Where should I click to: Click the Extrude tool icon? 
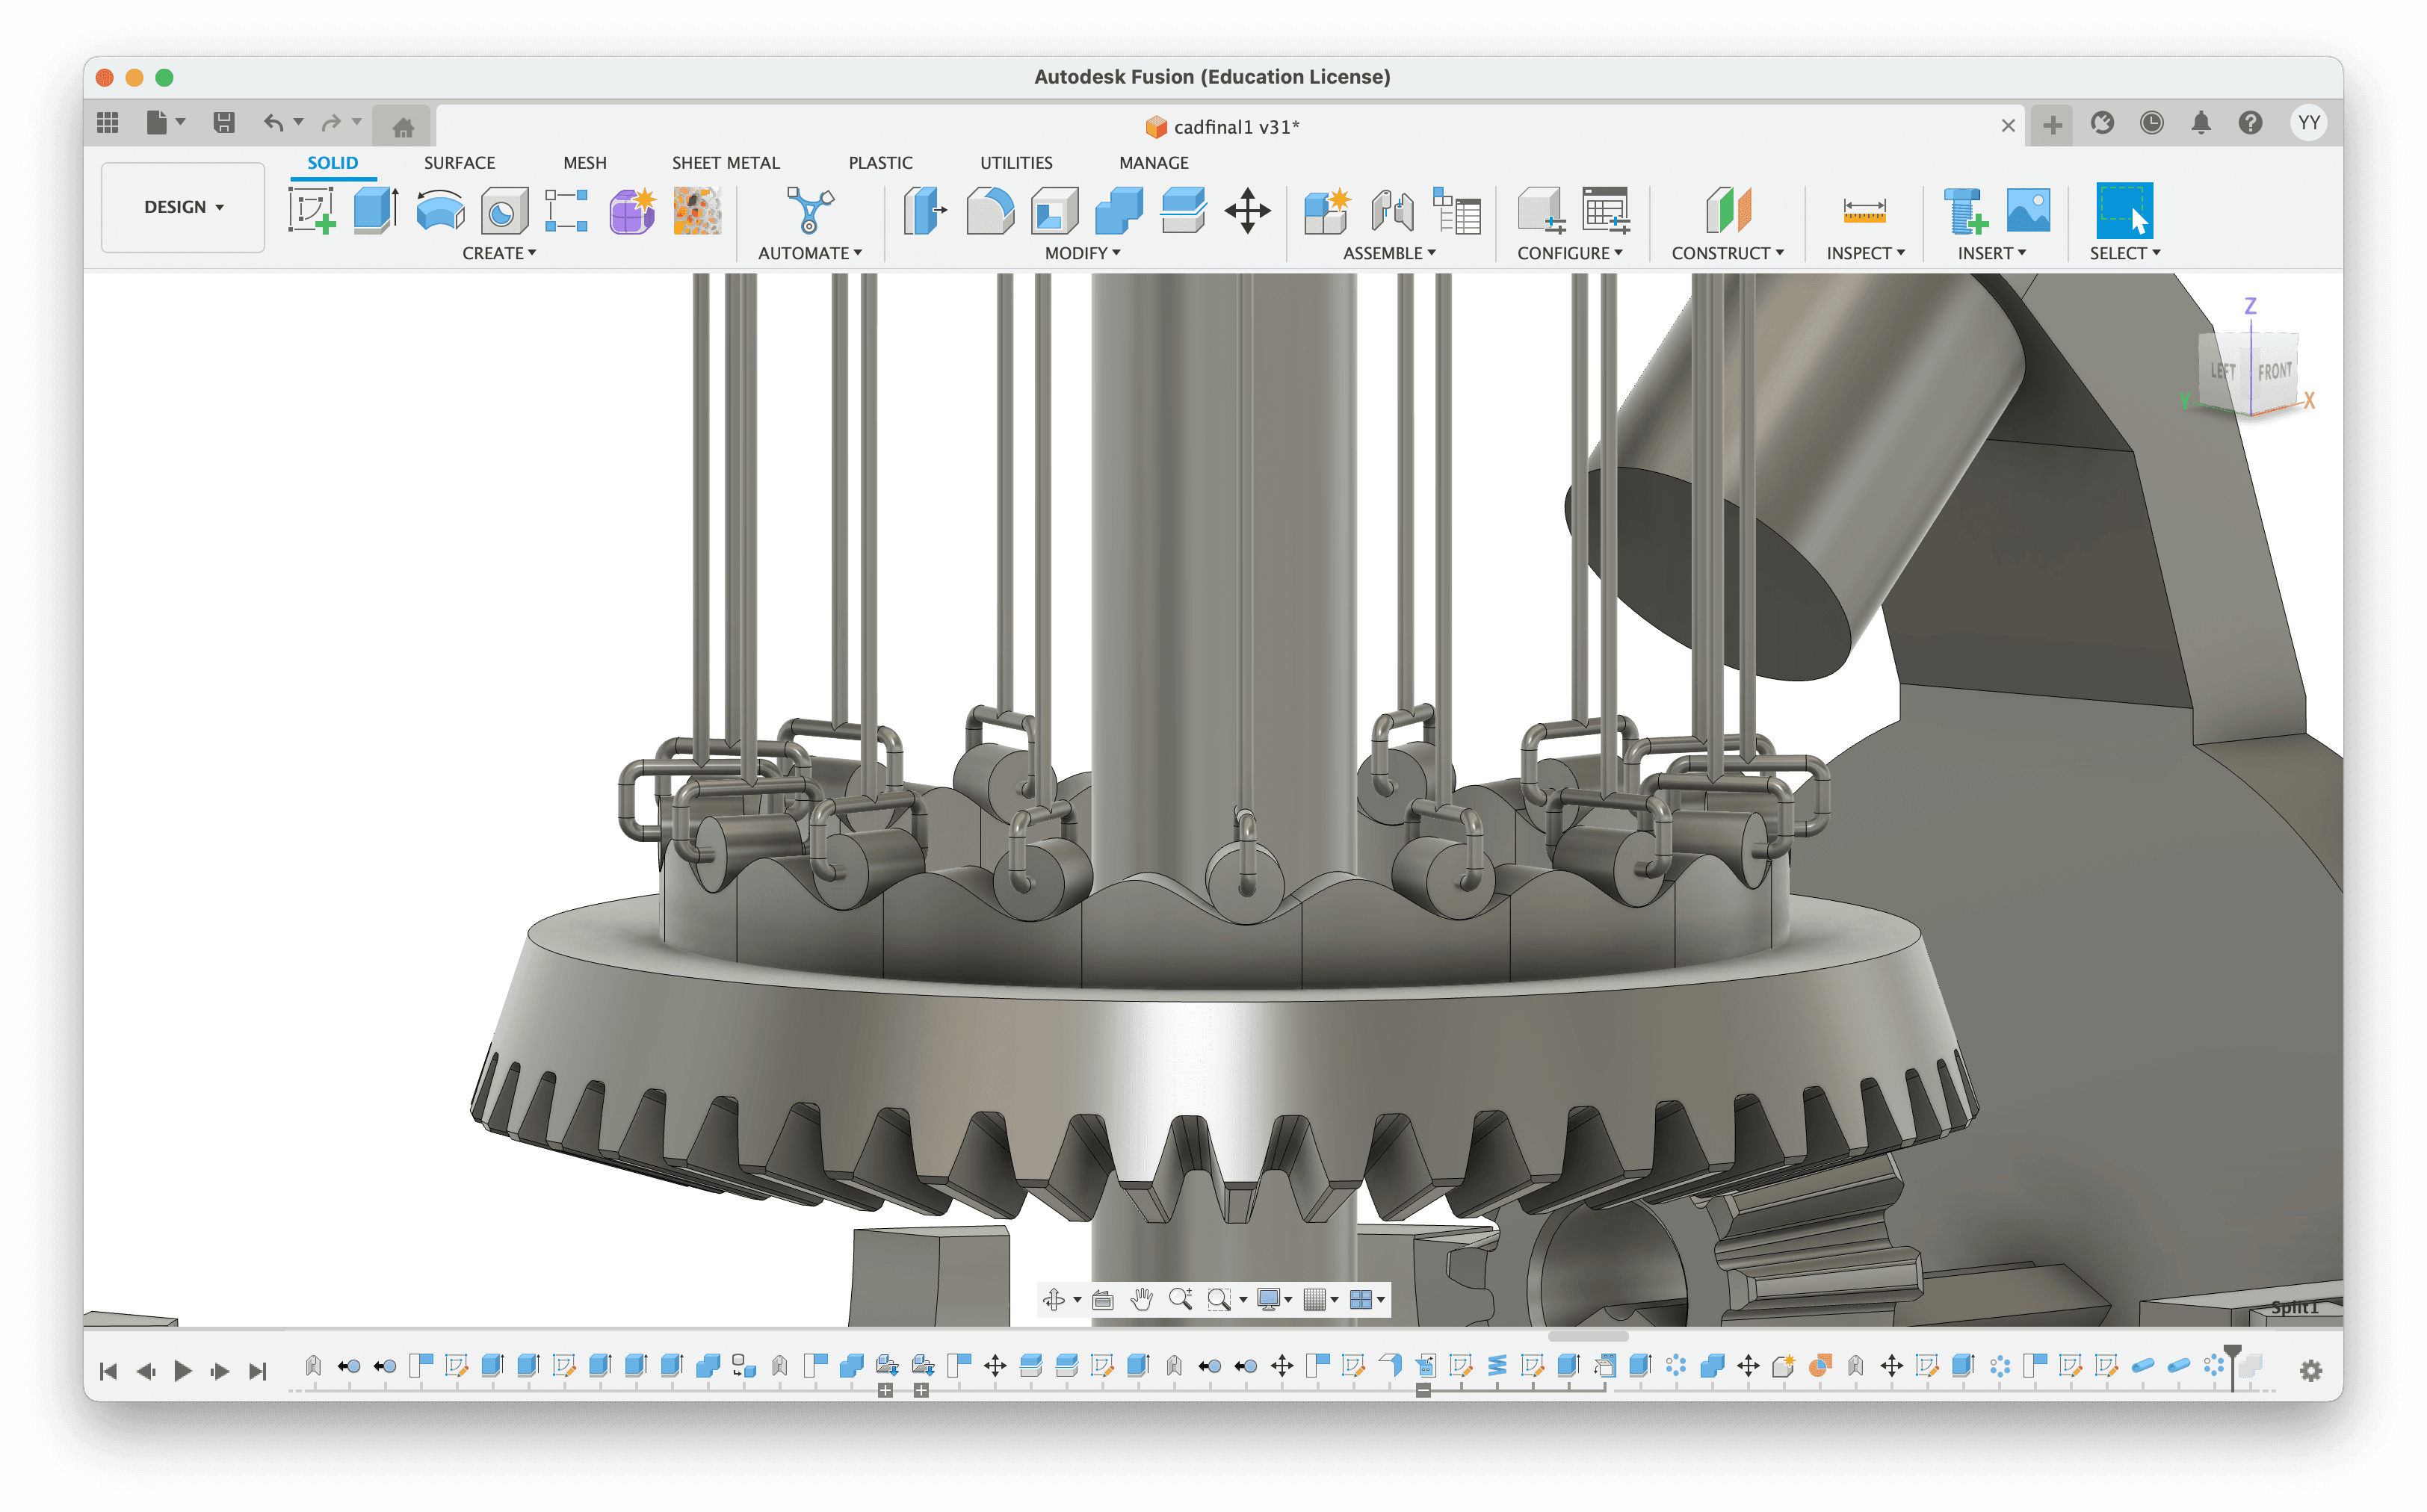376,210
